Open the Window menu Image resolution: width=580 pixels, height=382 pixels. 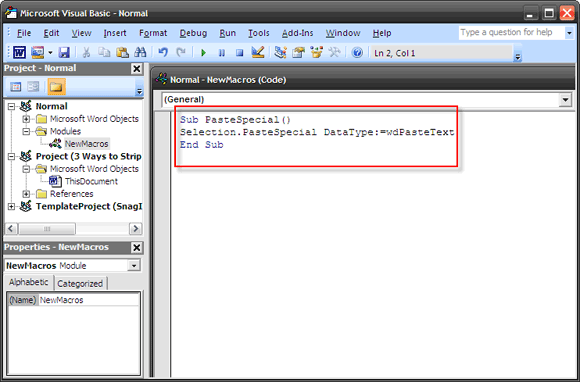point(343,33)
